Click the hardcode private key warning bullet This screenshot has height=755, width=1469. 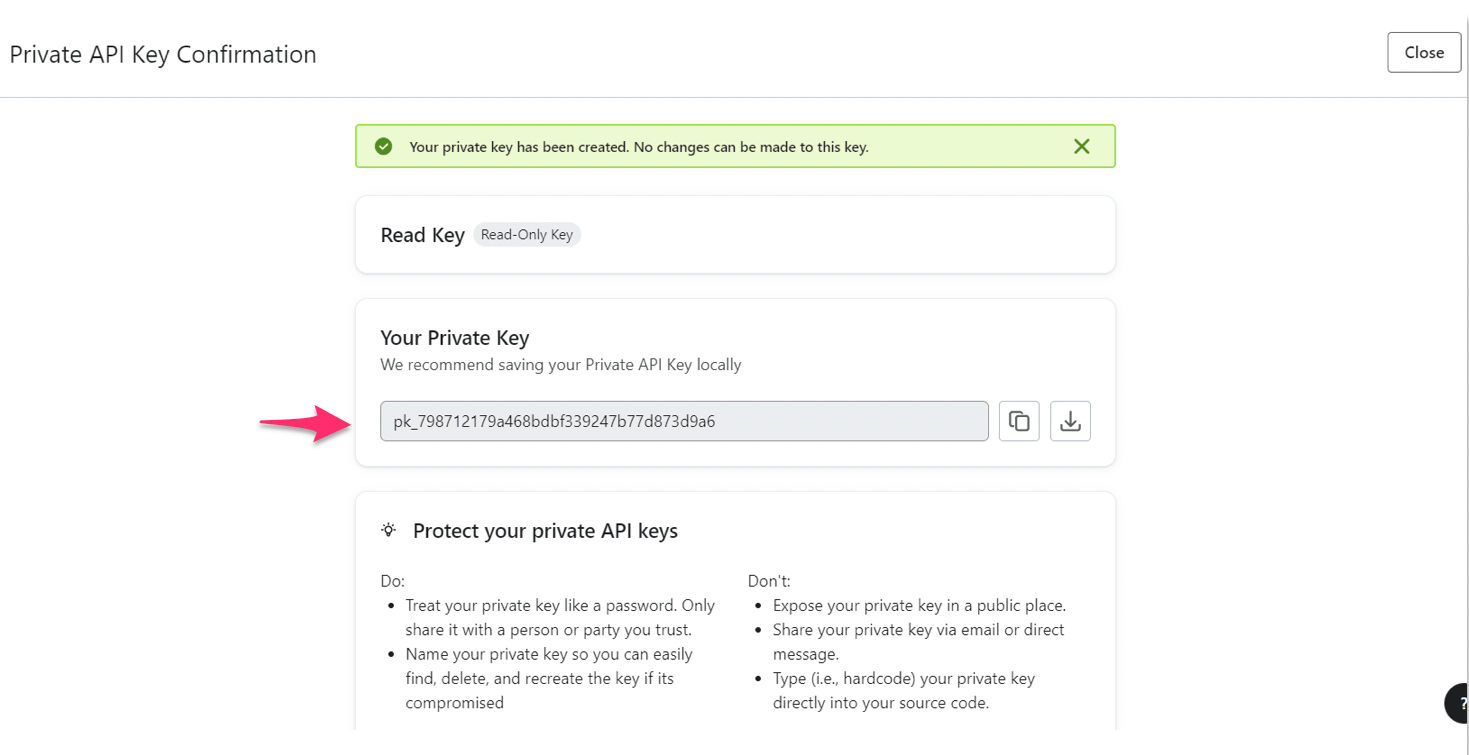point(904,691)
